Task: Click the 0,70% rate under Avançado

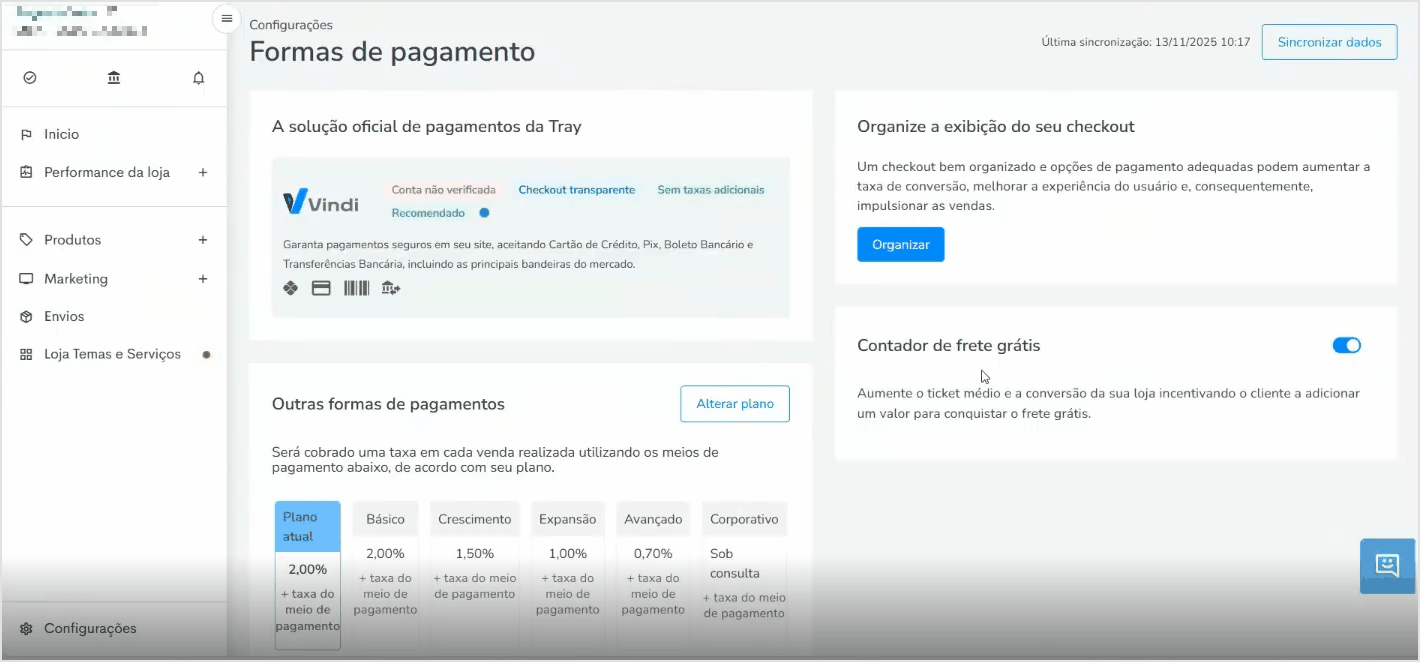Action: tap(653, 553)
